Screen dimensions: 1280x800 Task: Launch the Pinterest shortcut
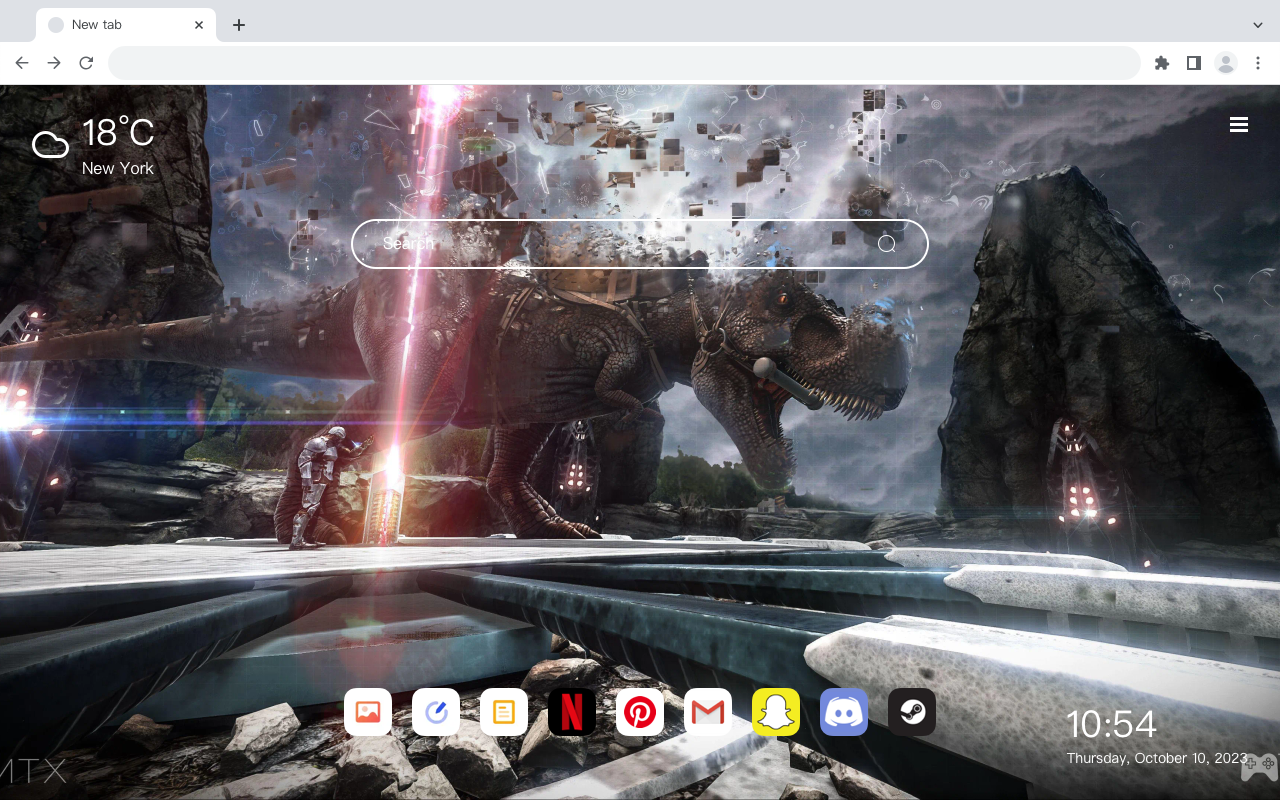tap(640, 712)
